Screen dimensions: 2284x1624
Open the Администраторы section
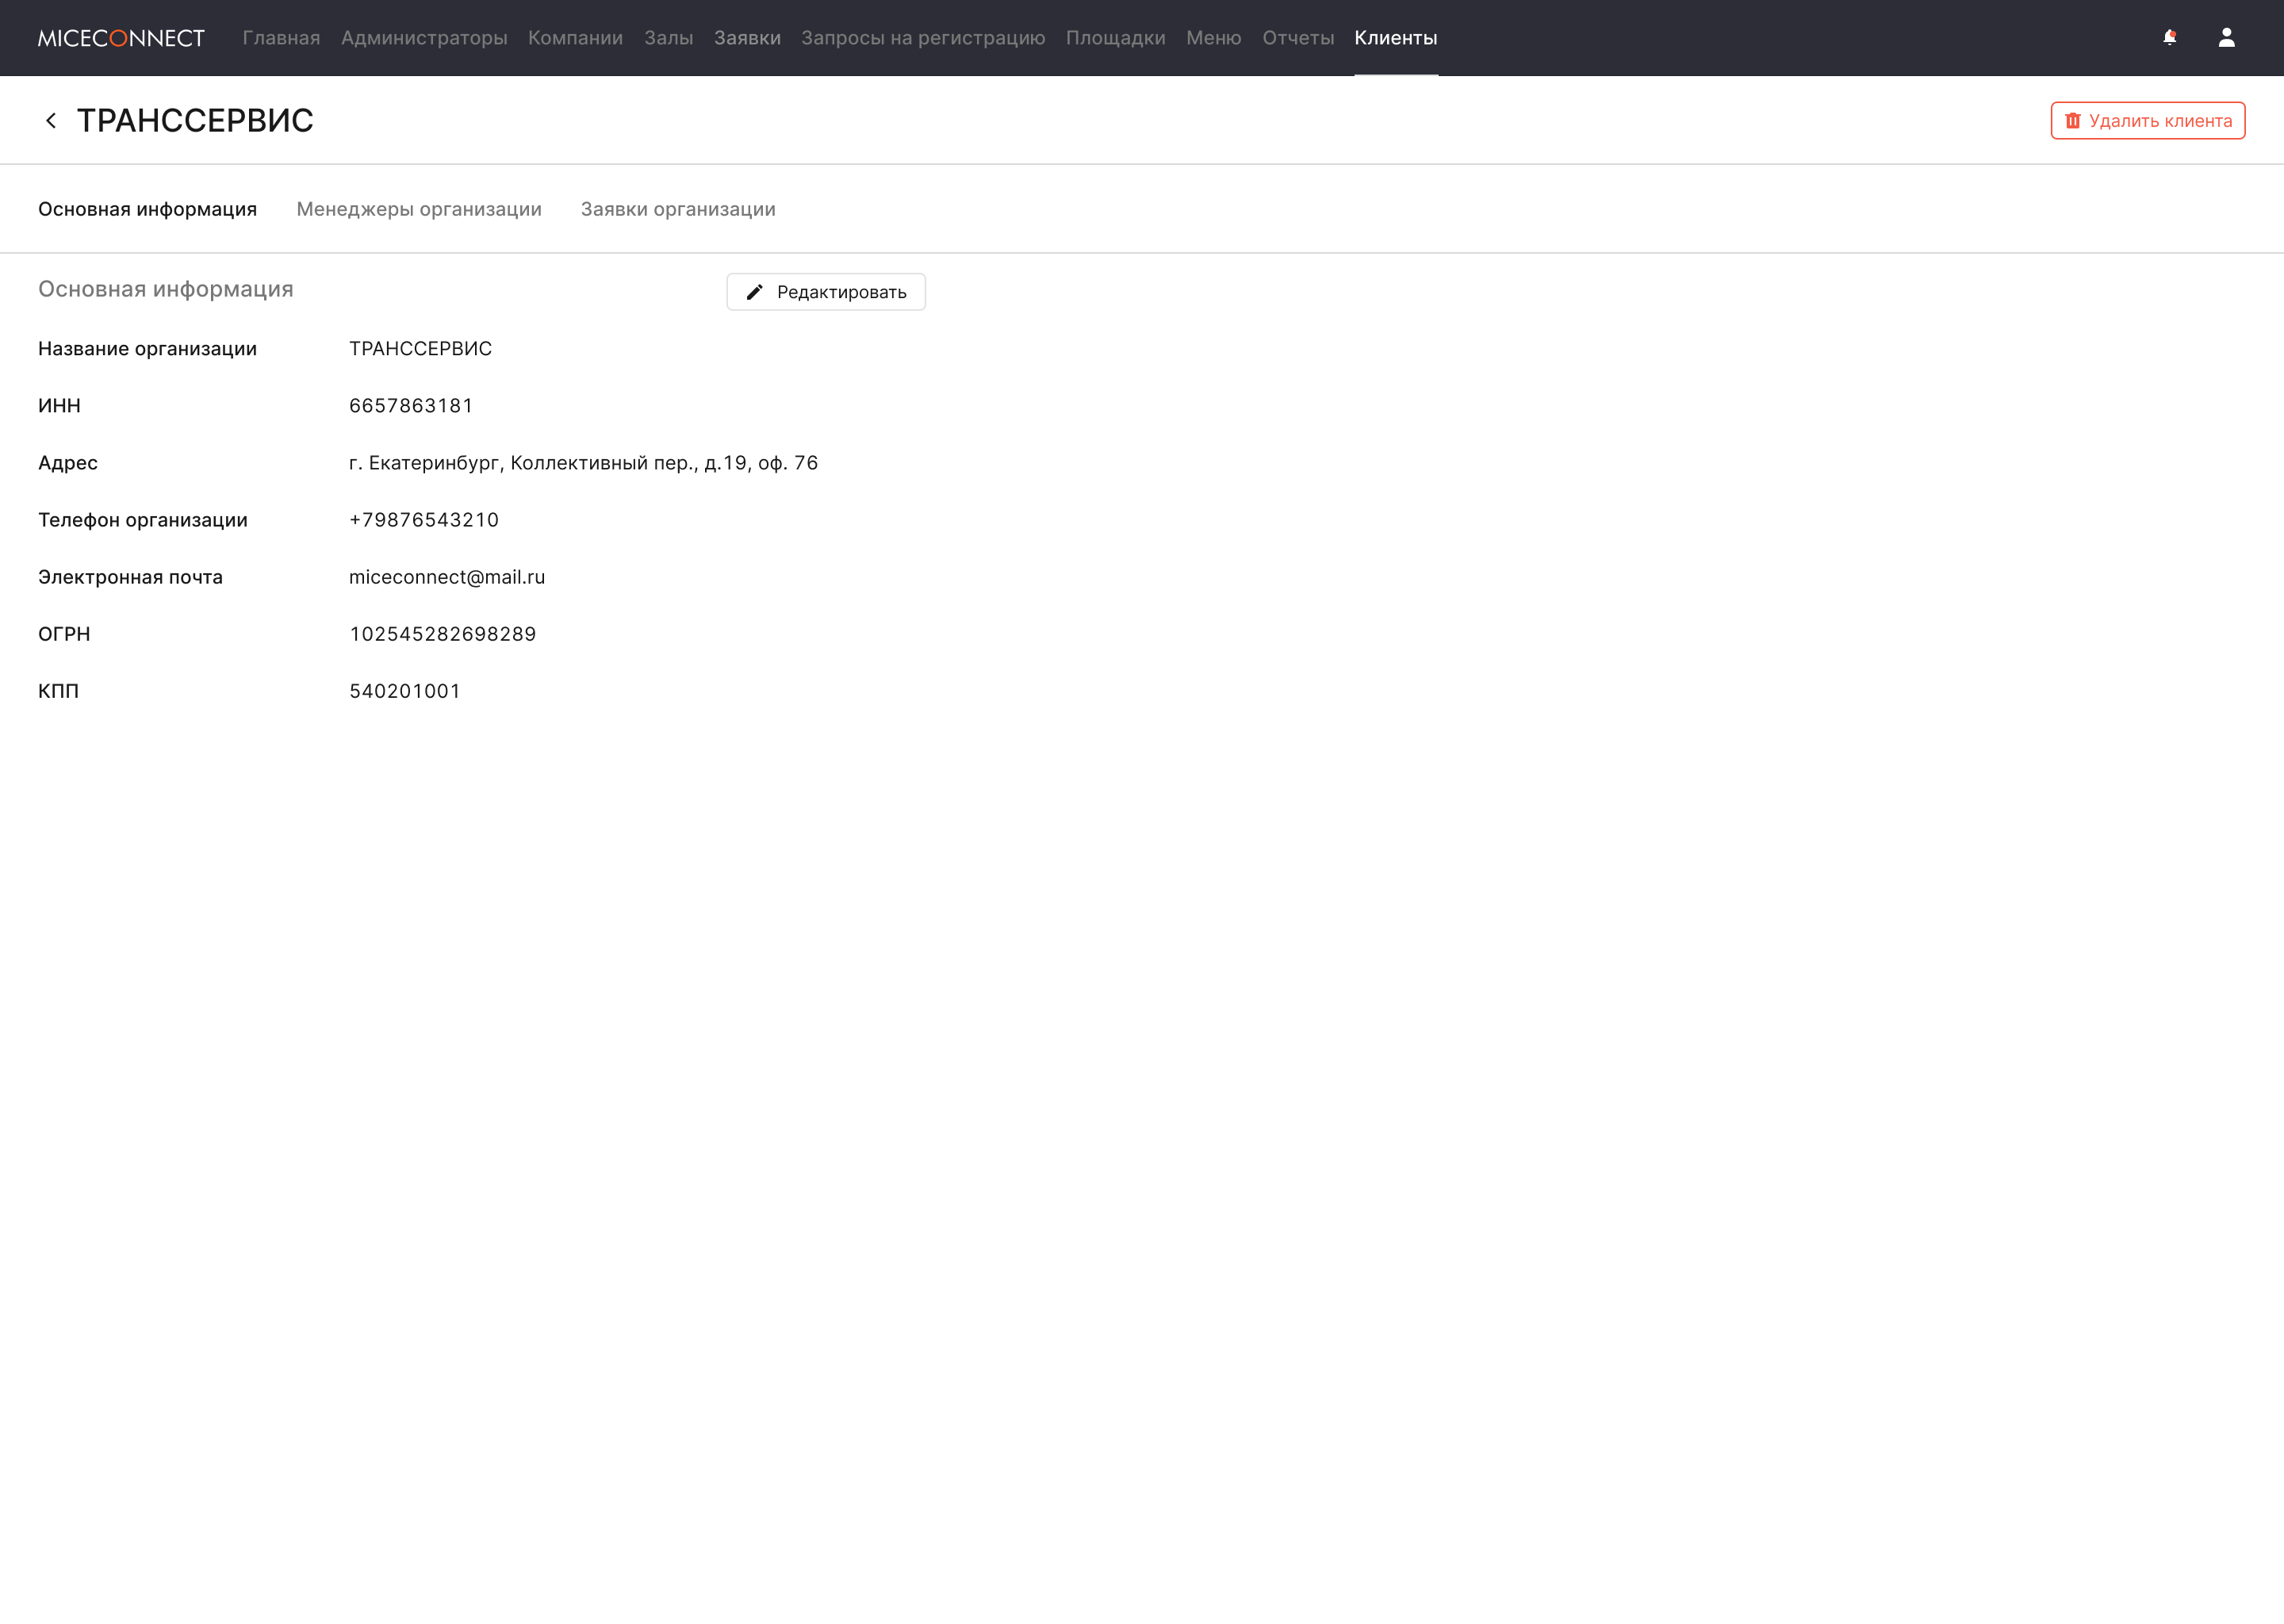click(424, 38)
